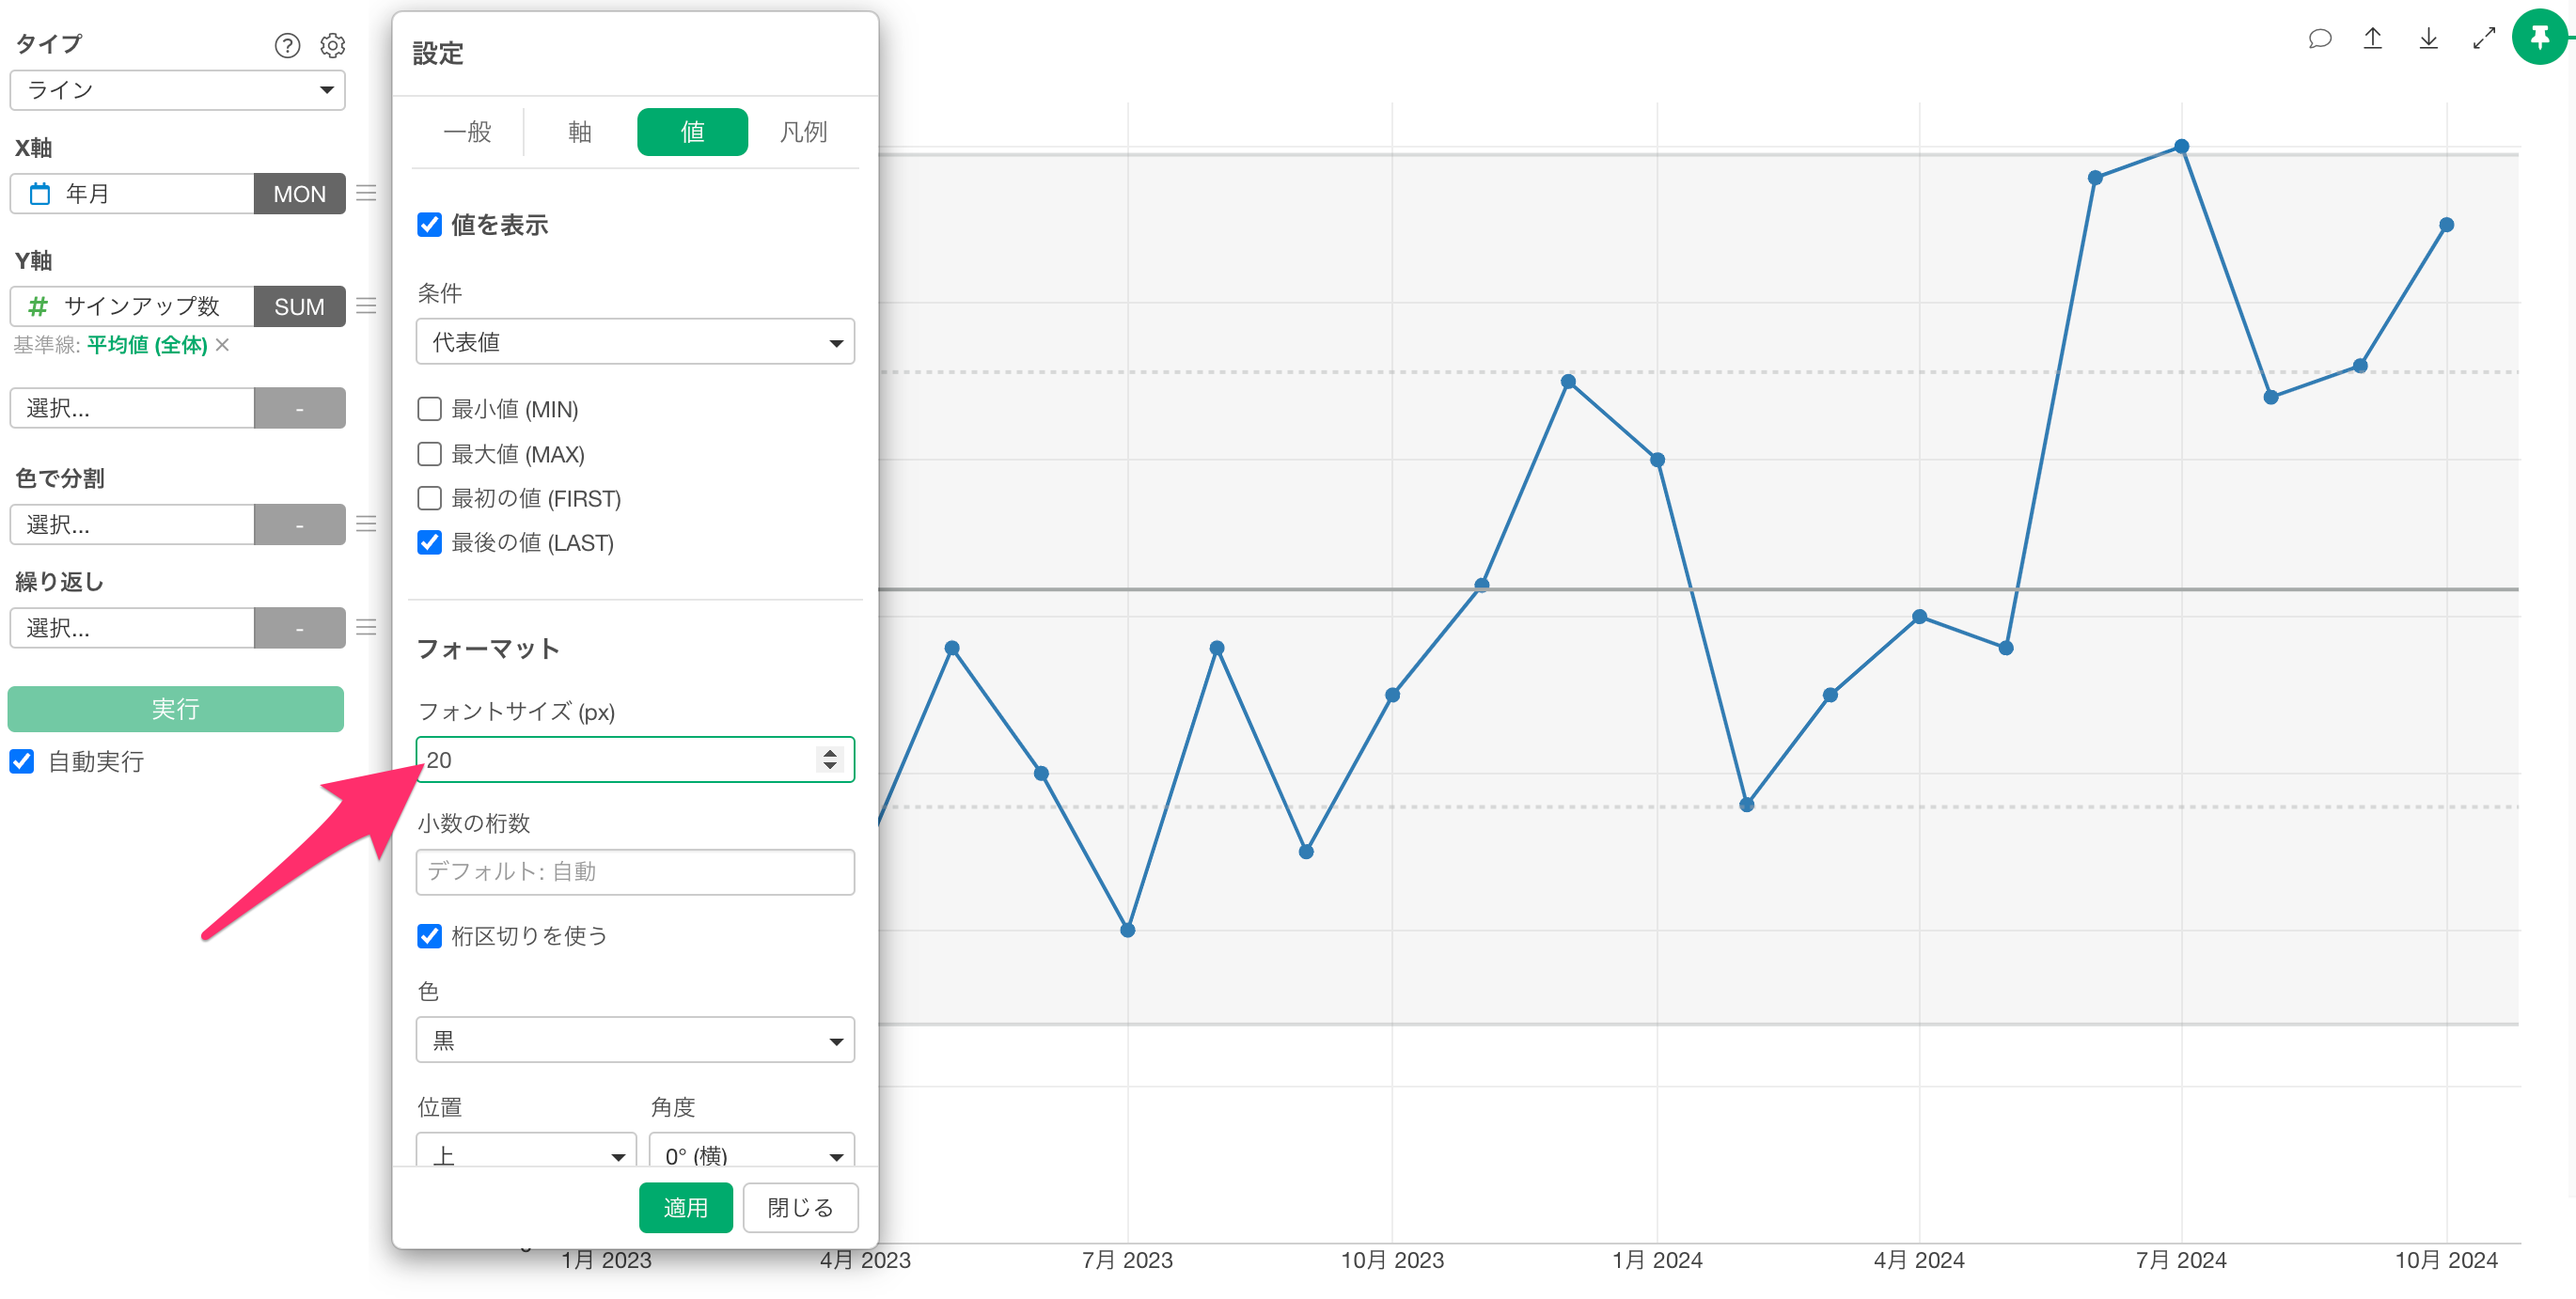The image size is (2576, 1299).
Task: Click the 適用 button
Action: pyautogui.click(x=685, y=1207)
